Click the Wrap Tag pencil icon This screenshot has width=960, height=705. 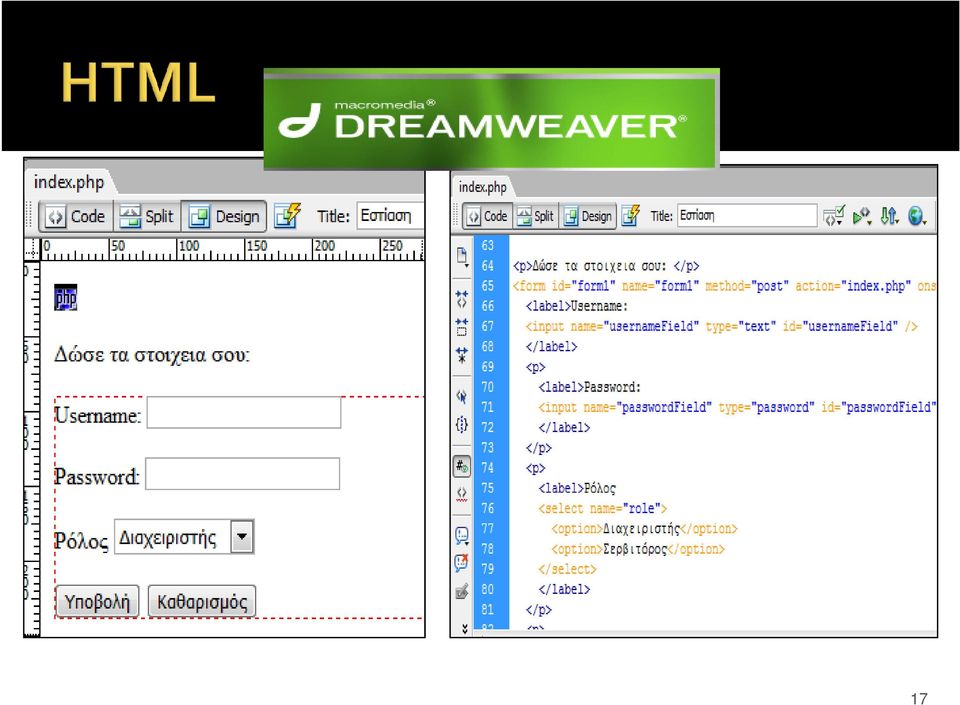pos(462,591)
